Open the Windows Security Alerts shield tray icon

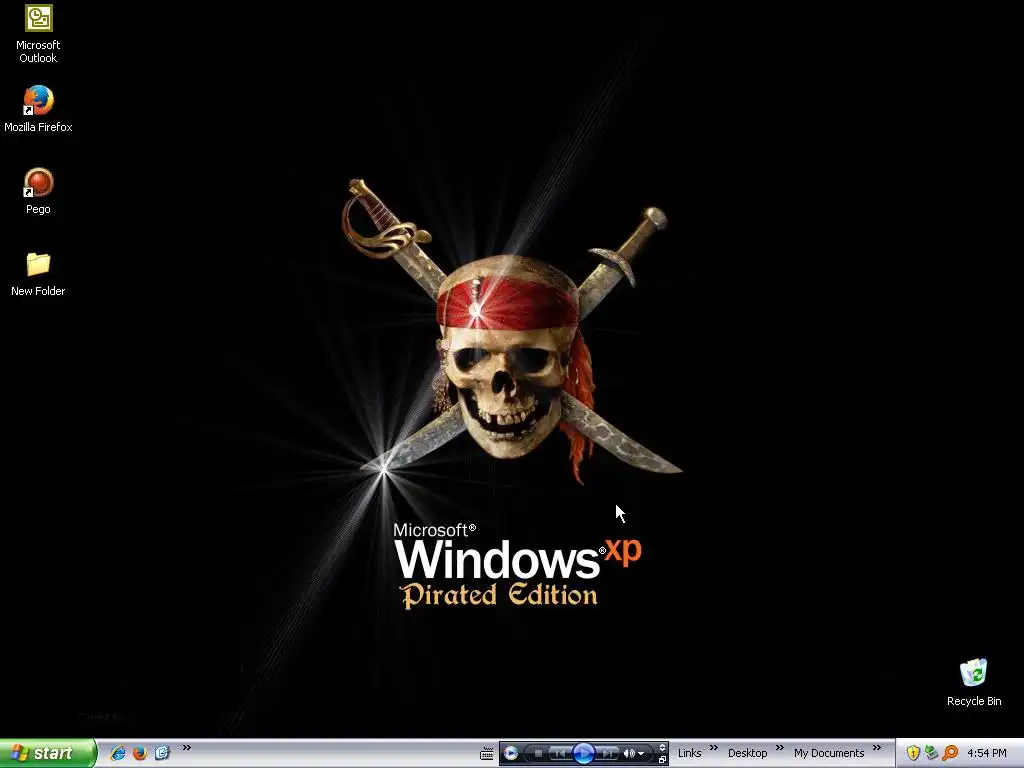[x=913, y=753]
